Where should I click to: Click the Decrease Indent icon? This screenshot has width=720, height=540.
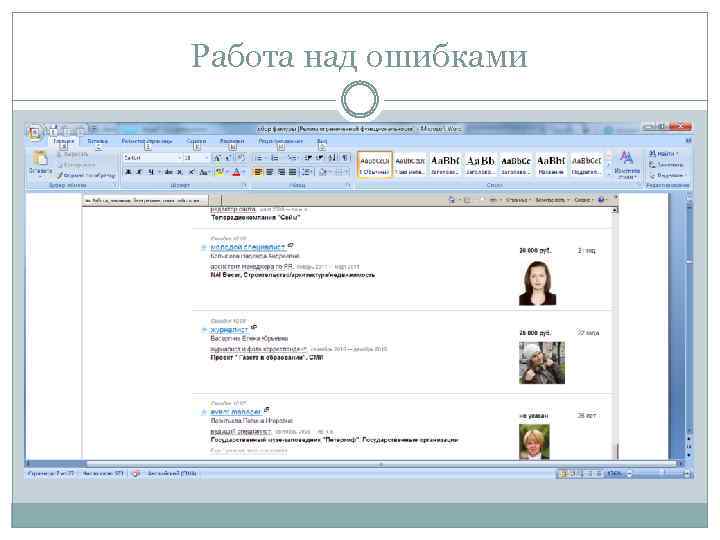point(308,158)
